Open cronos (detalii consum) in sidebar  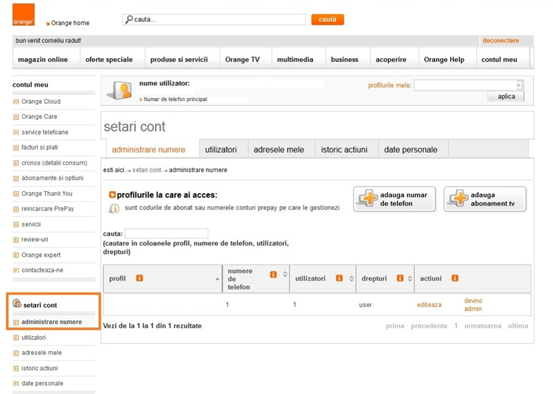(x=54, y=163)
